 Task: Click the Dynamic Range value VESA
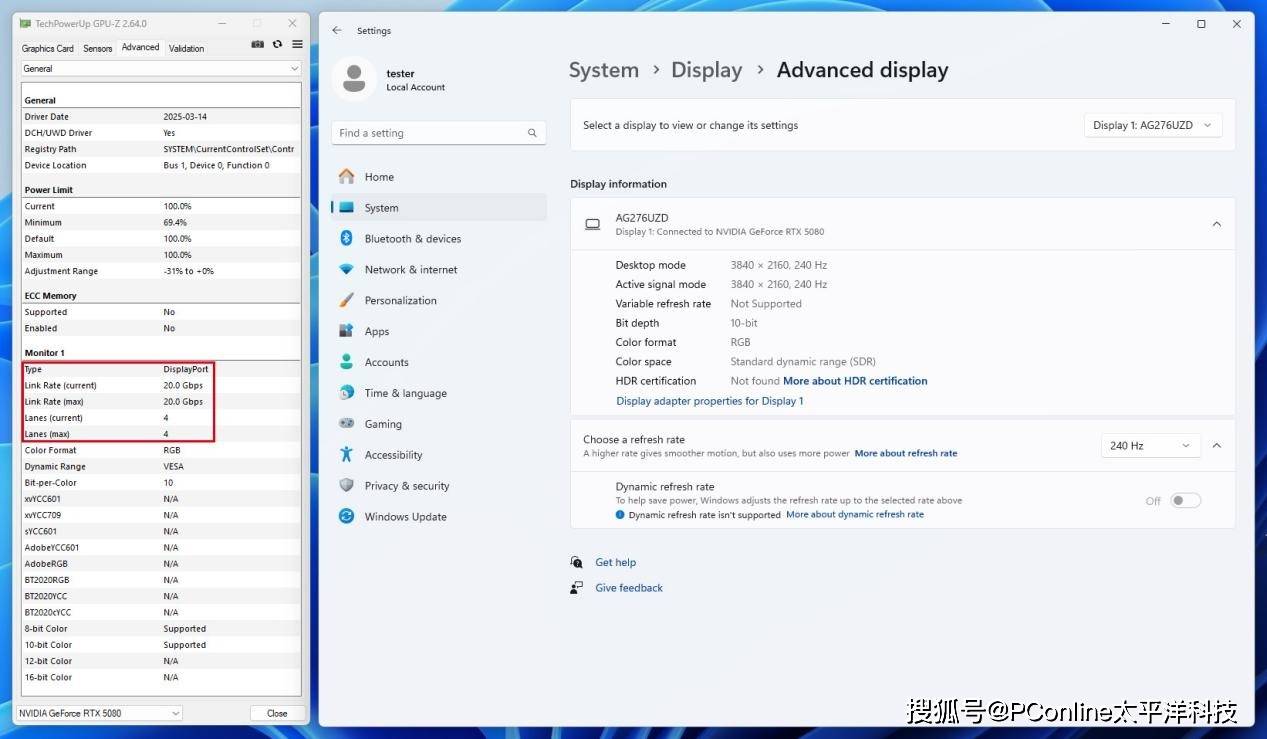coord(173,467)
